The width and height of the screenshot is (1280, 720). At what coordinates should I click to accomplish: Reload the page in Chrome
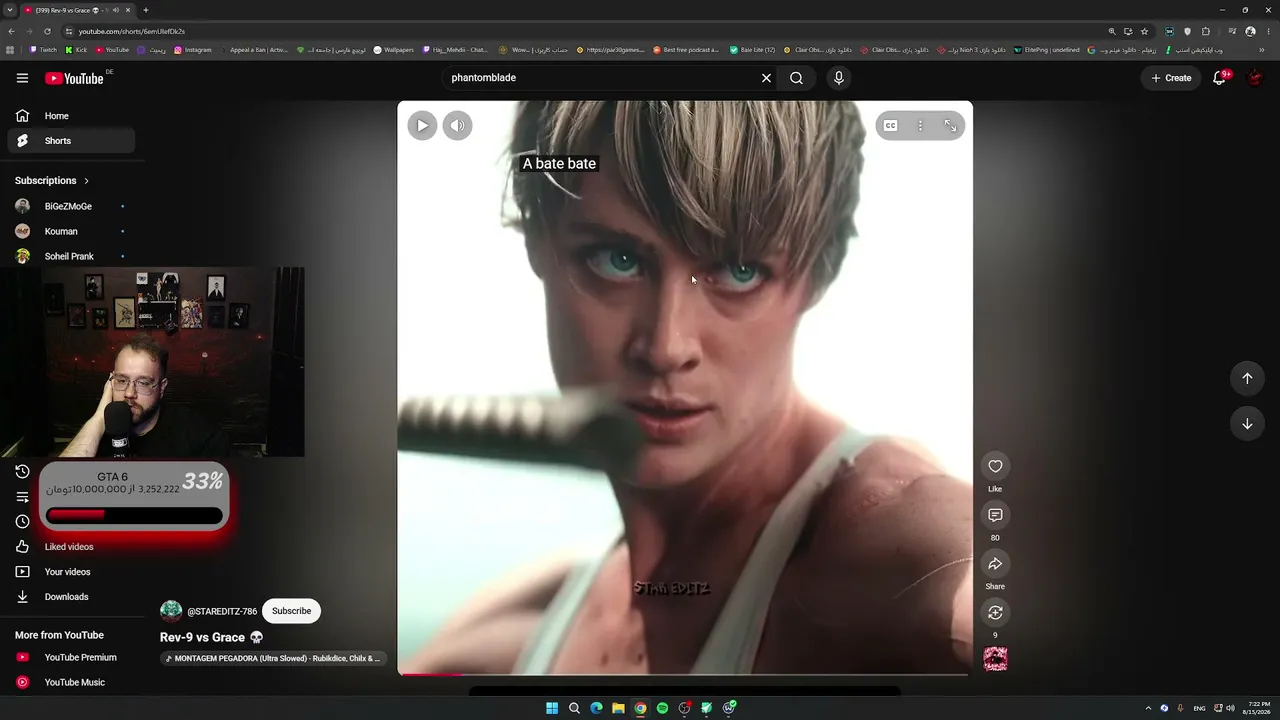(x=47, y=31)
